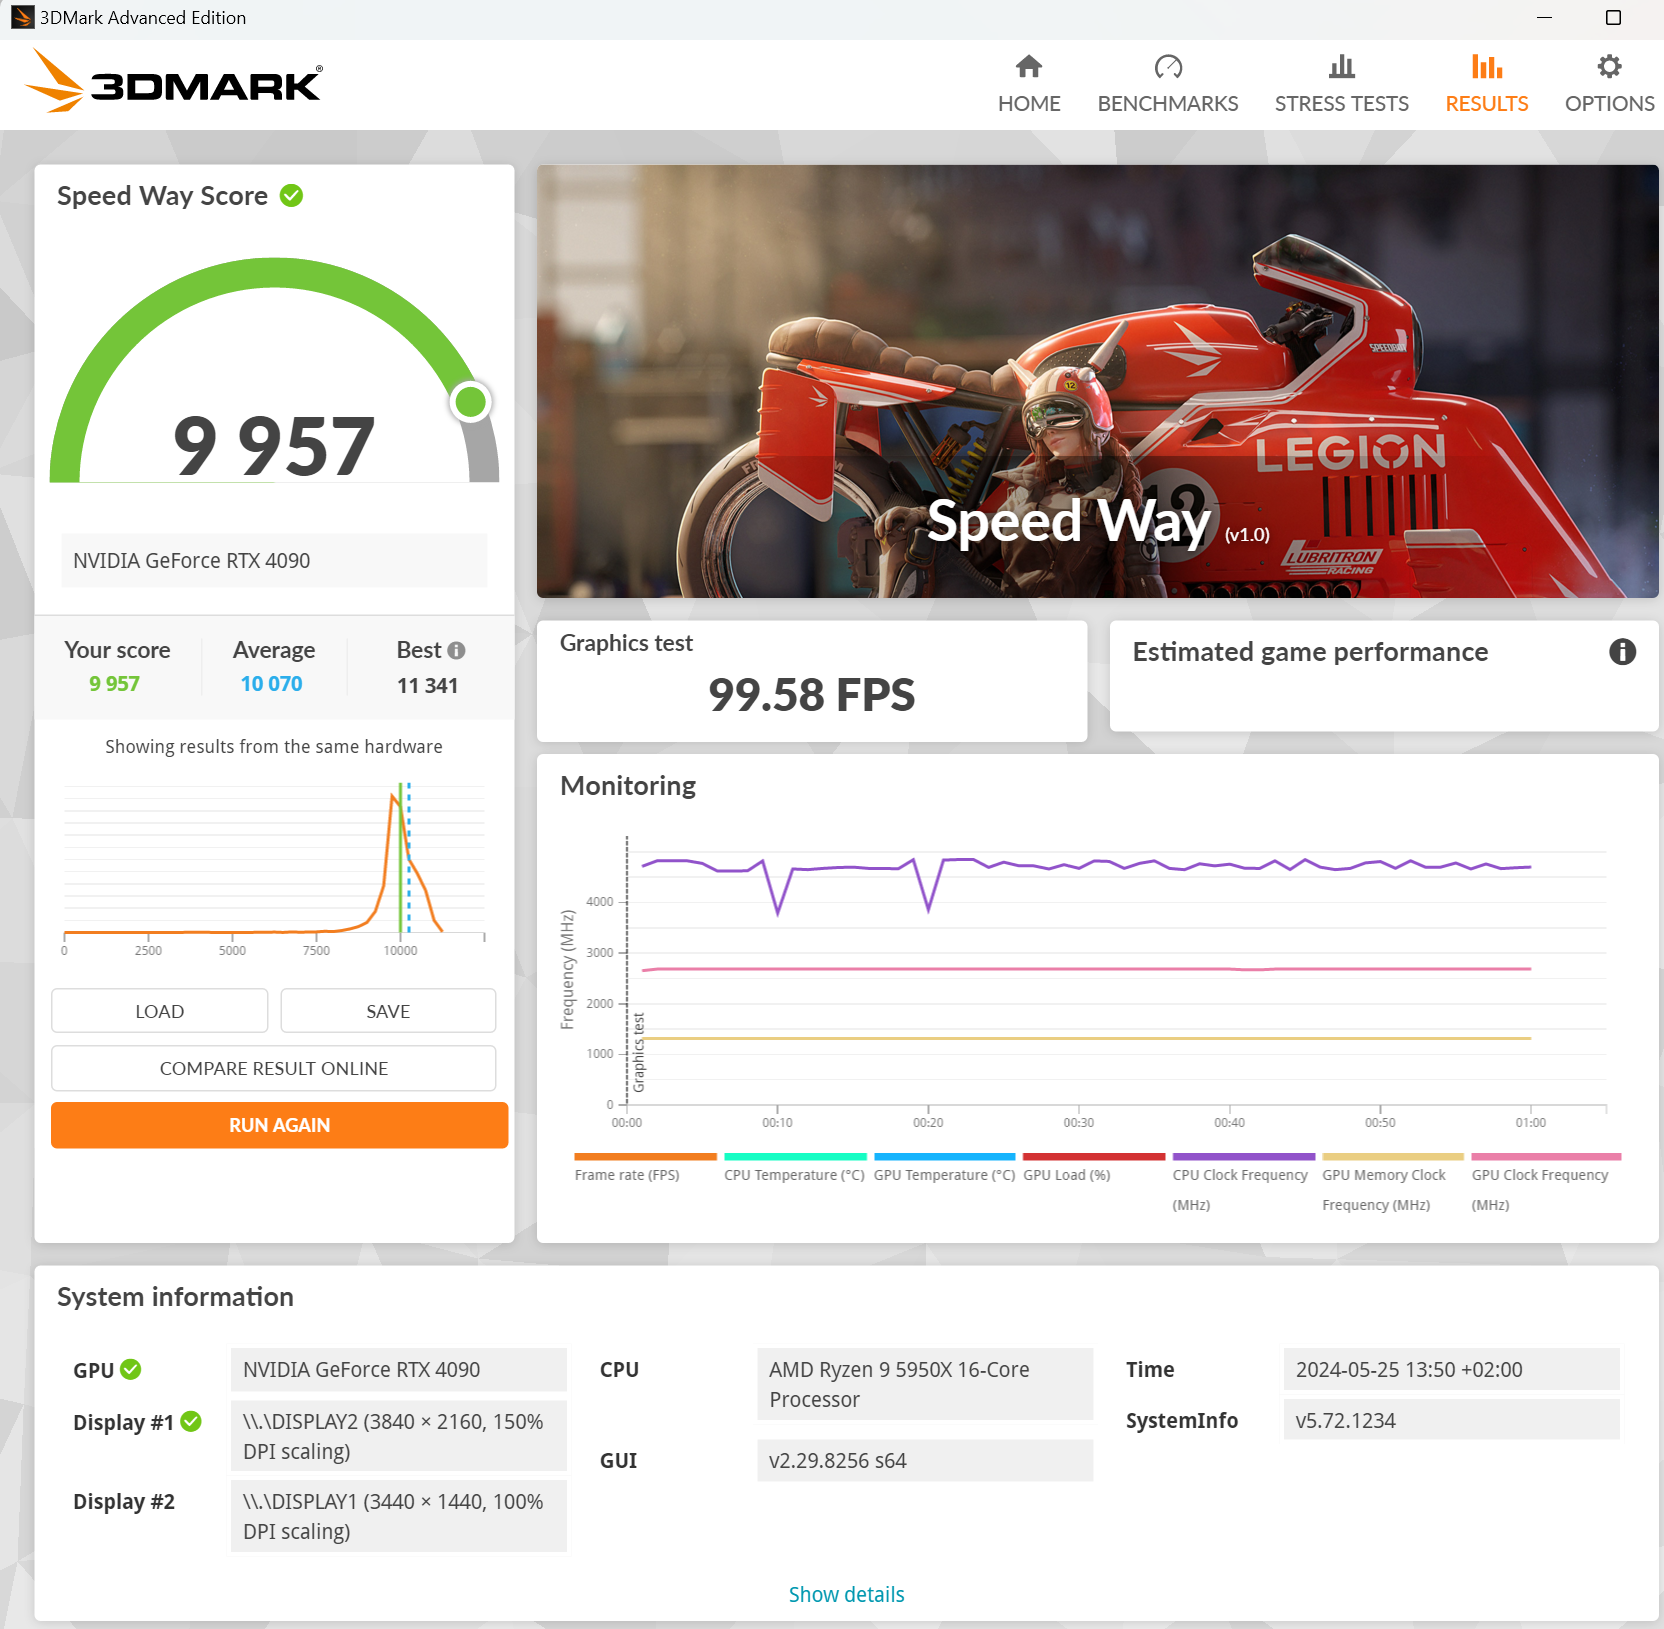
Task: Select the BENCHMARKS menu label
Action: (1168, 104)
